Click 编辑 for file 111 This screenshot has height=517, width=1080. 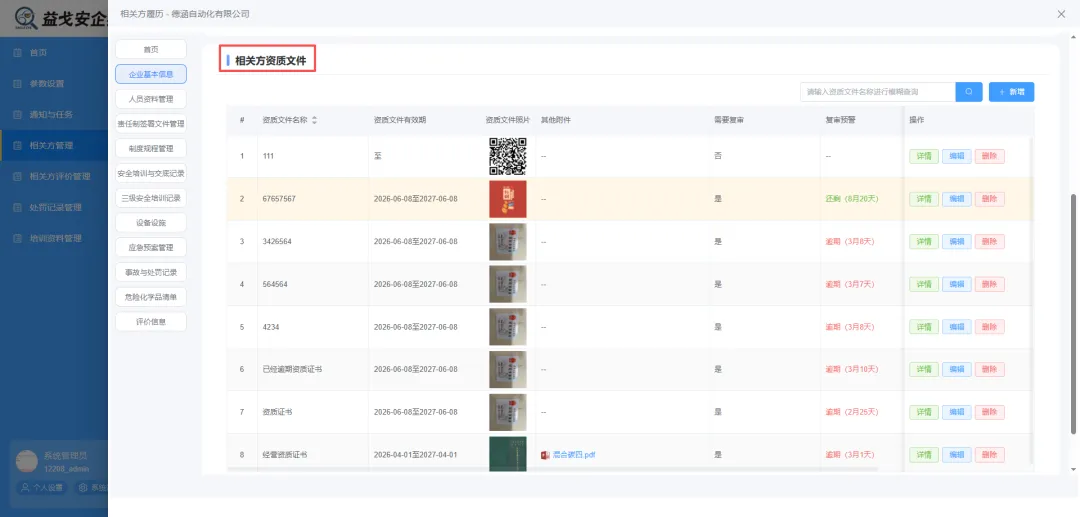click(957, 156)
